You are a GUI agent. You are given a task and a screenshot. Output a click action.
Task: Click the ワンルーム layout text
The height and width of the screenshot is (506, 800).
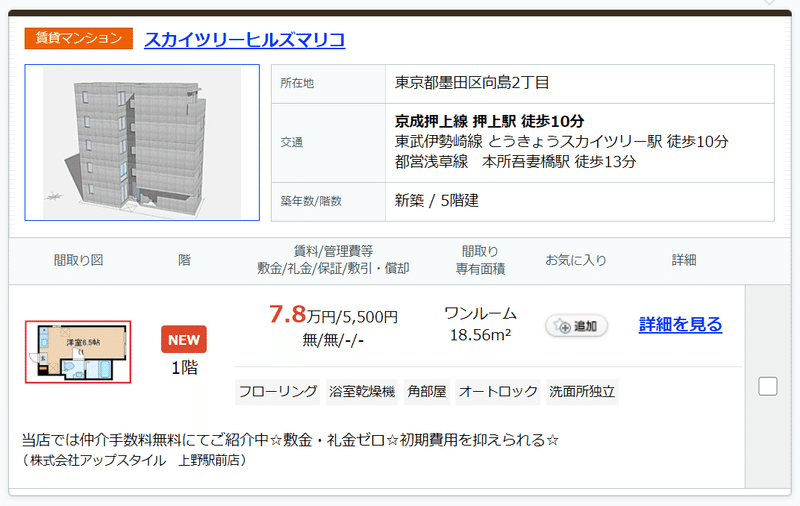tap(480, 313)
